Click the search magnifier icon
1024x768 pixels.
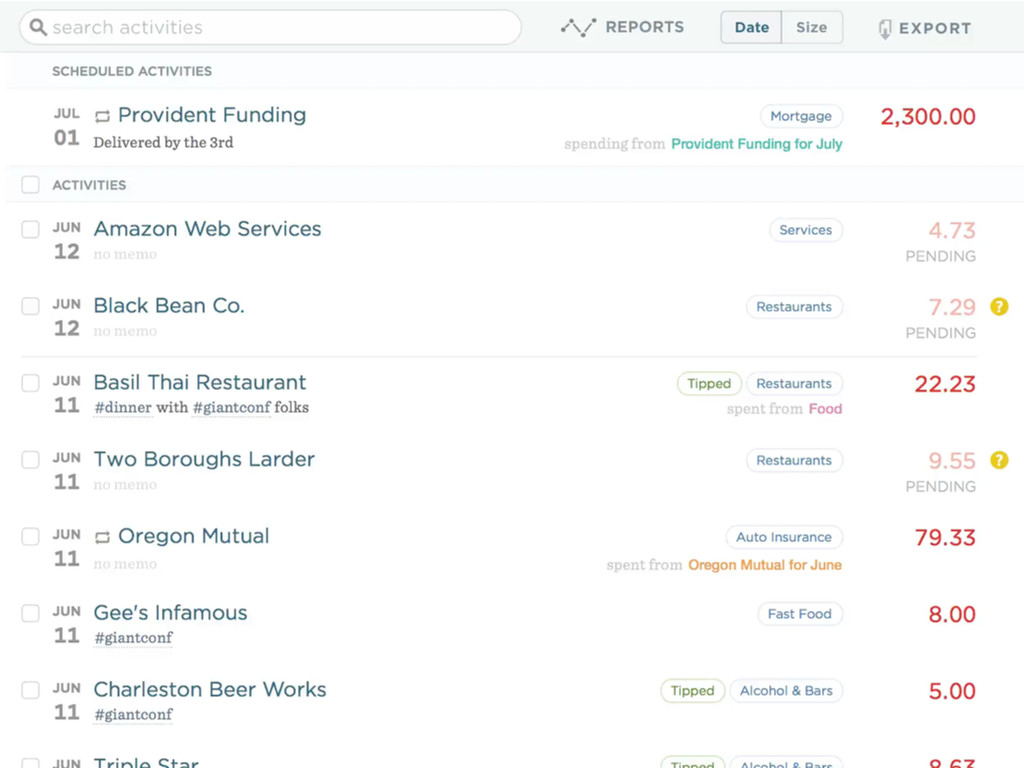click(x=39, y=27)
